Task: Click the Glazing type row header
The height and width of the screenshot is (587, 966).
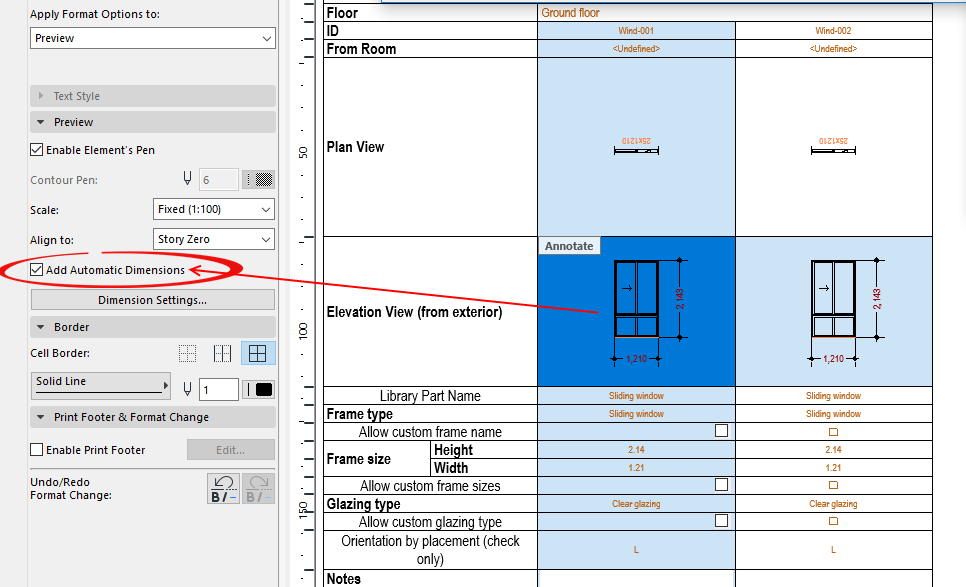Action: [430, 504]
